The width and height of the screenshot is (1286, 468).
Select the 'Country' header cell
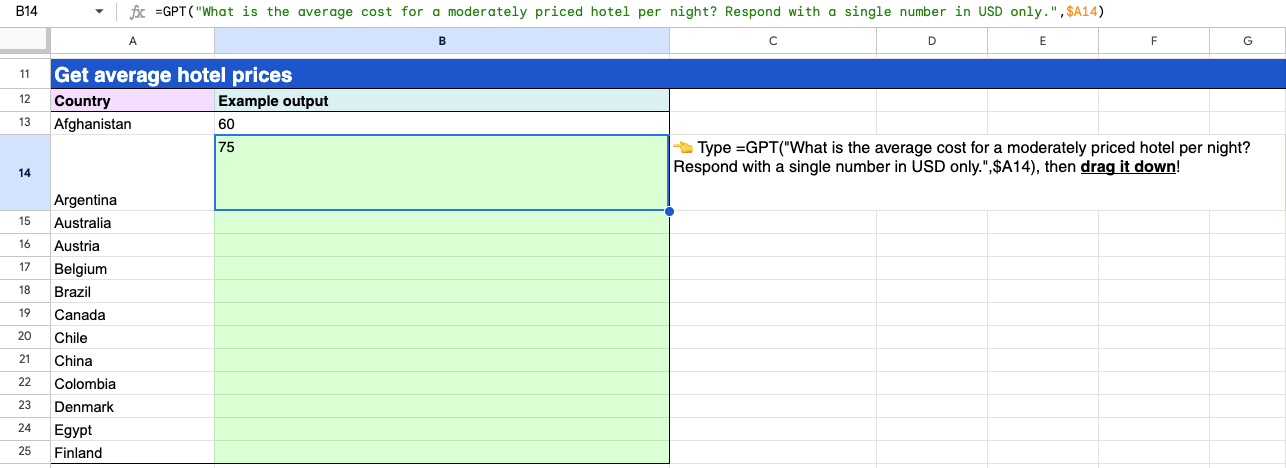(132, 101)
